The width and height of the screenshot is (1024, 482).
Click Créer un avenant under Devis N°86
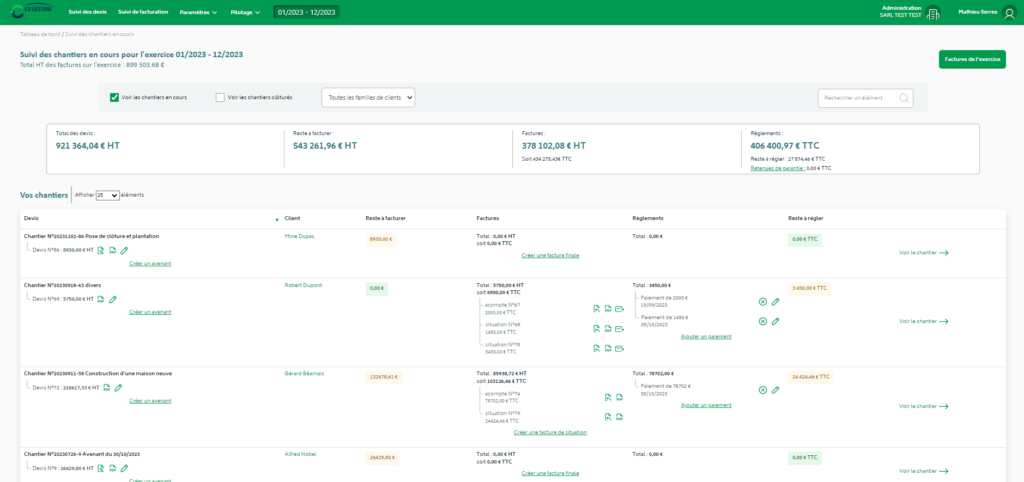(x=150, y=263)
